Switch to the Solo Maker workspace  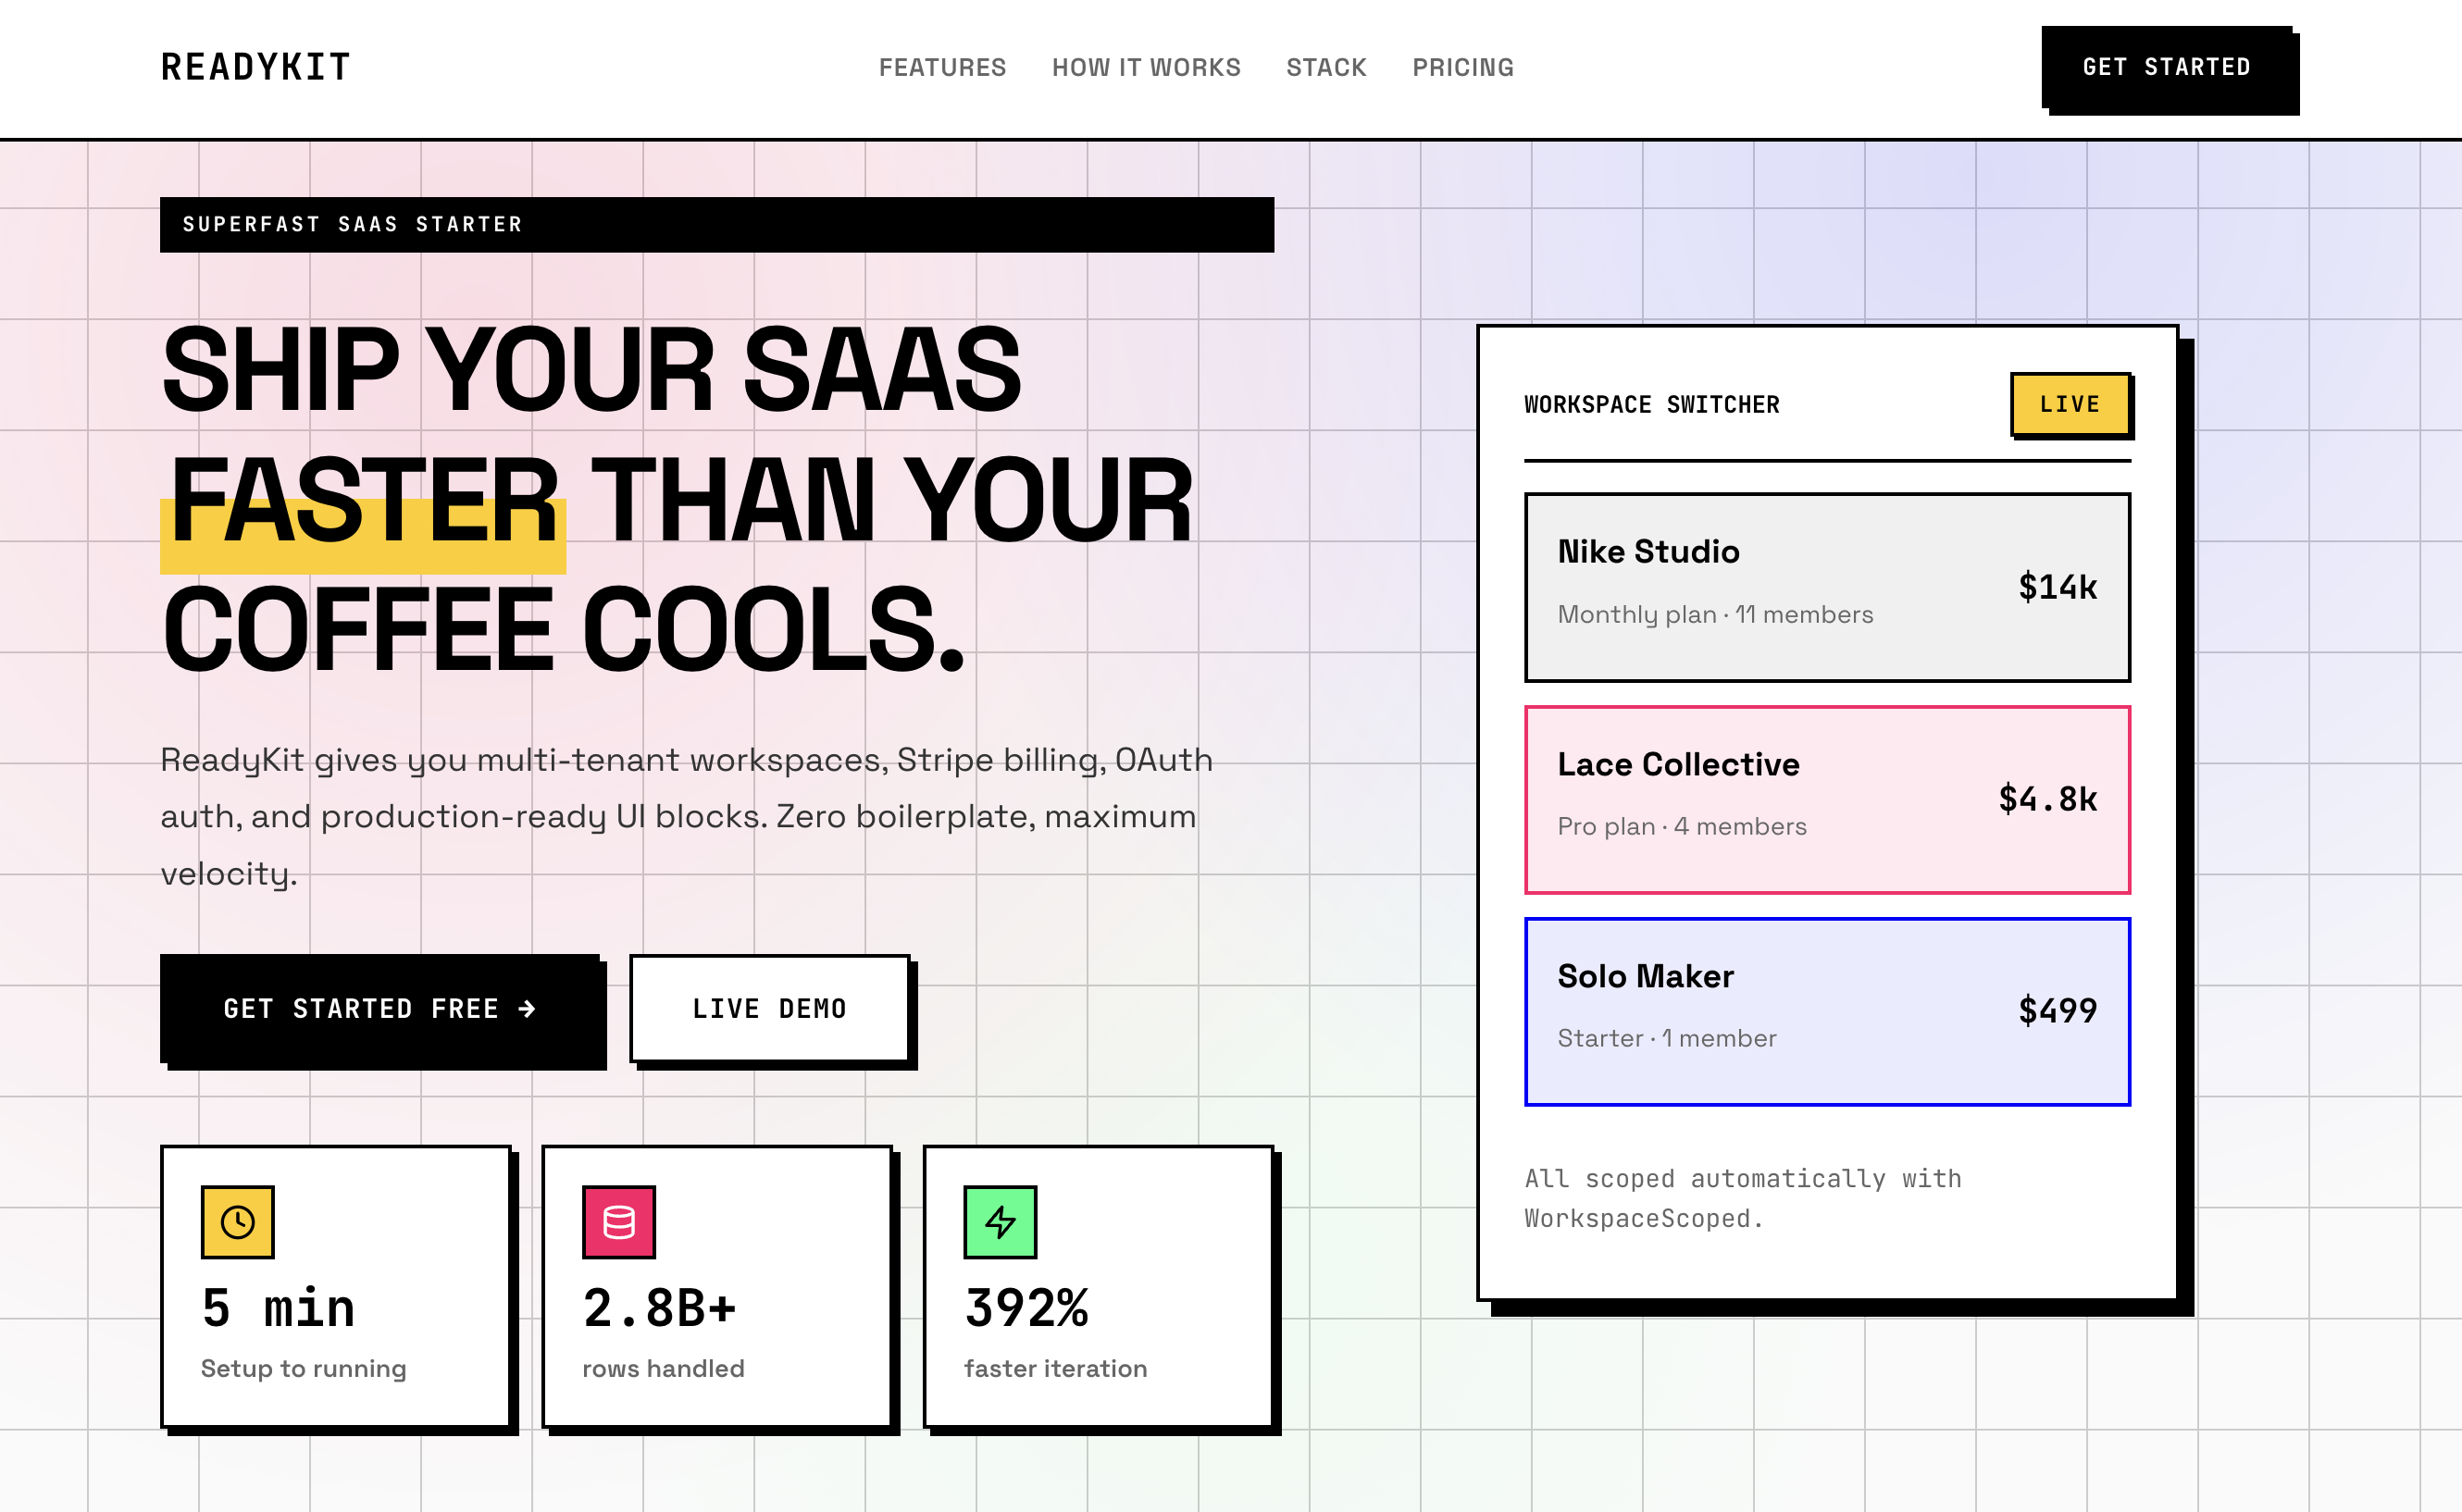pyautogui.click(x=1826, y=1011)
